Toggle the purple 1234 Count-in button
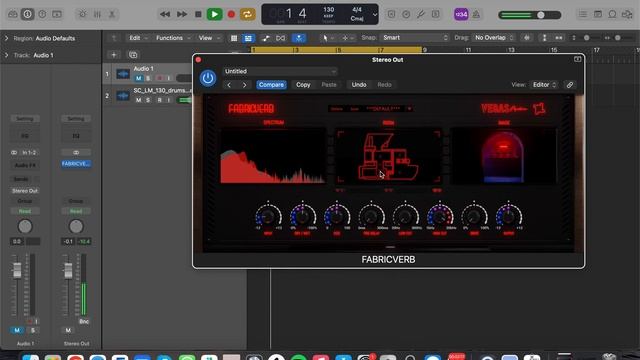Viewport: 640px width, 360px height. coord(461,14)
